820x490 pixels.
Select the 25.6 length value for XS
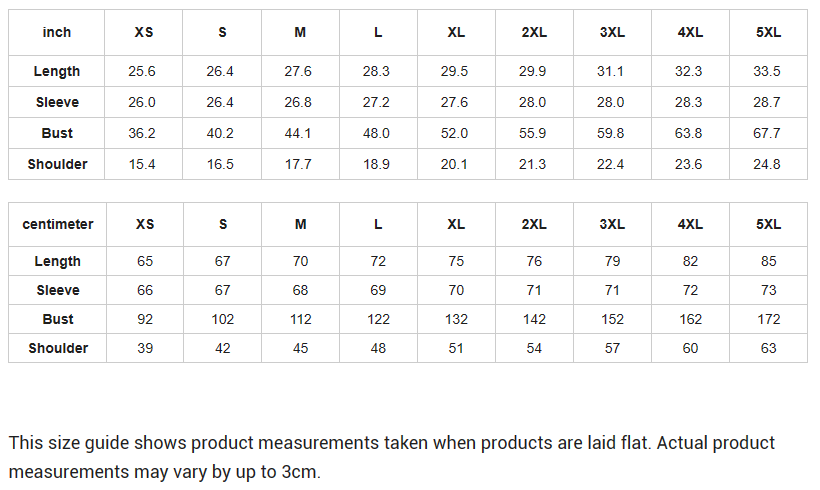pos(145,71)
